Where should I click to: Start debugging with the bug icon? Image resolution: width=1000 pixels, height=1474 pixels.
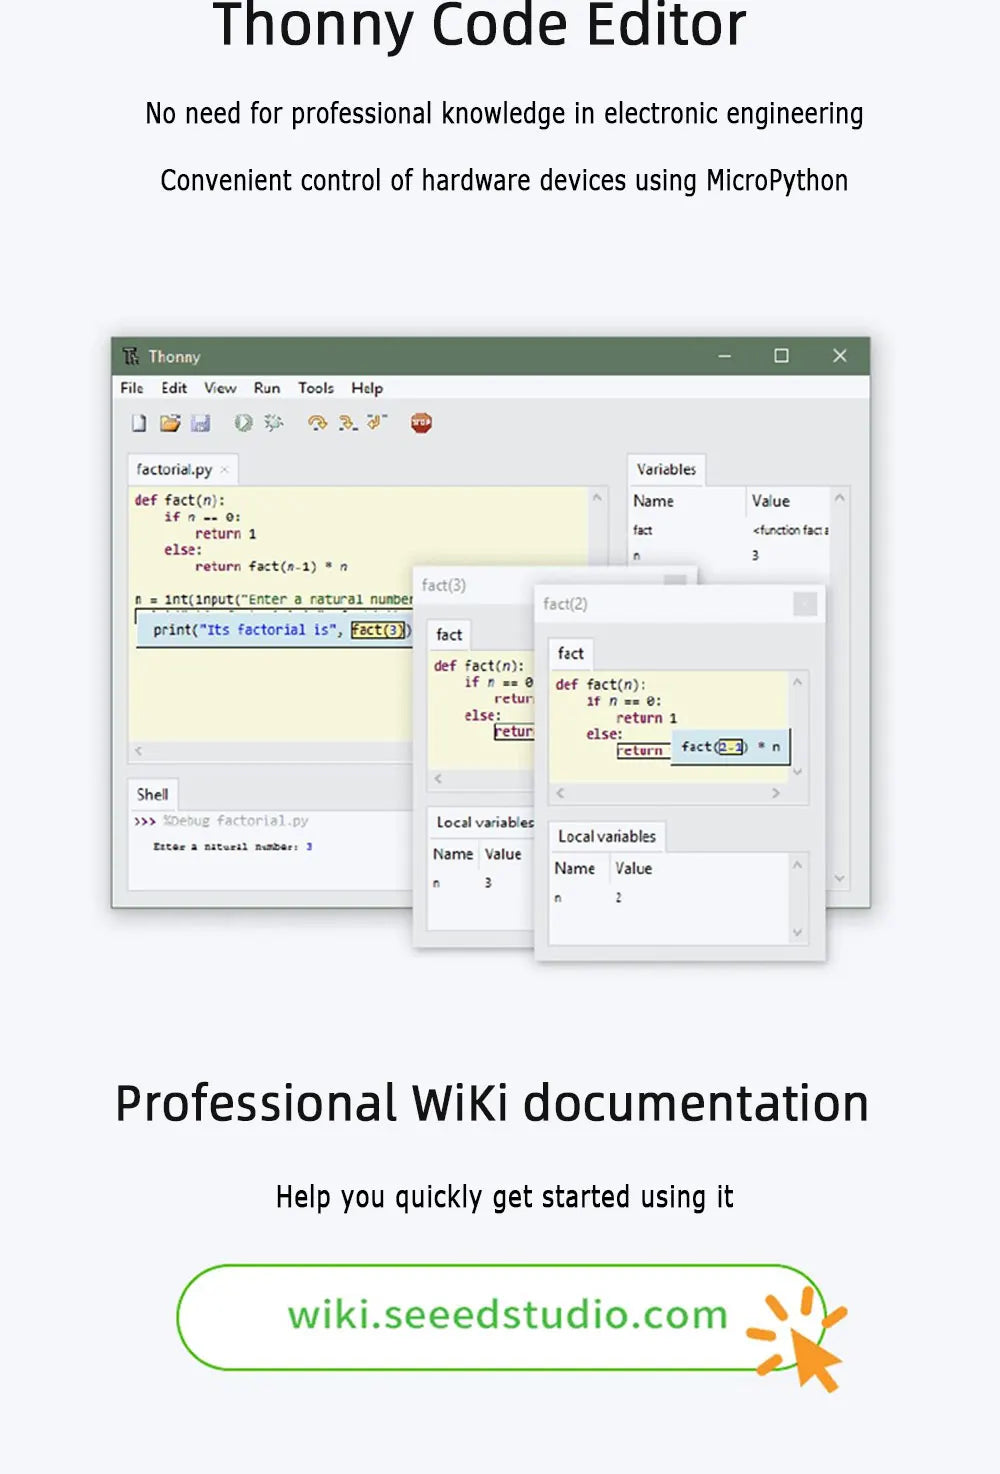coord(273,423)
